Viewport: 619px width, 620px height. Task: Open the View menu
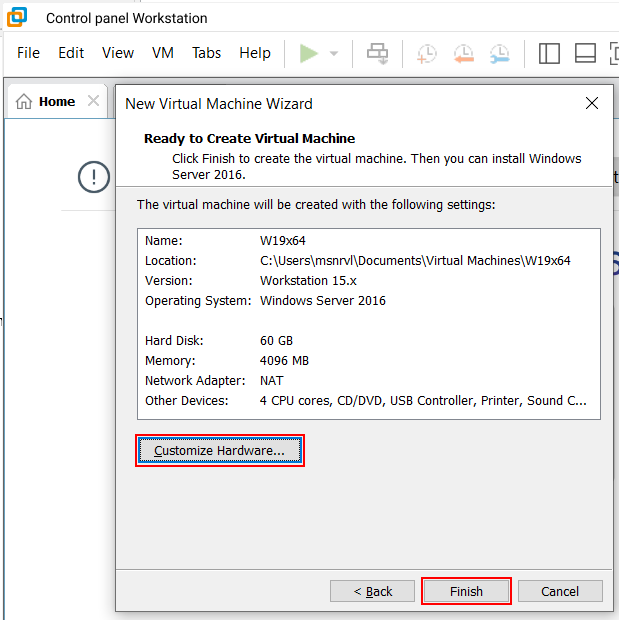tap(117, 53)
